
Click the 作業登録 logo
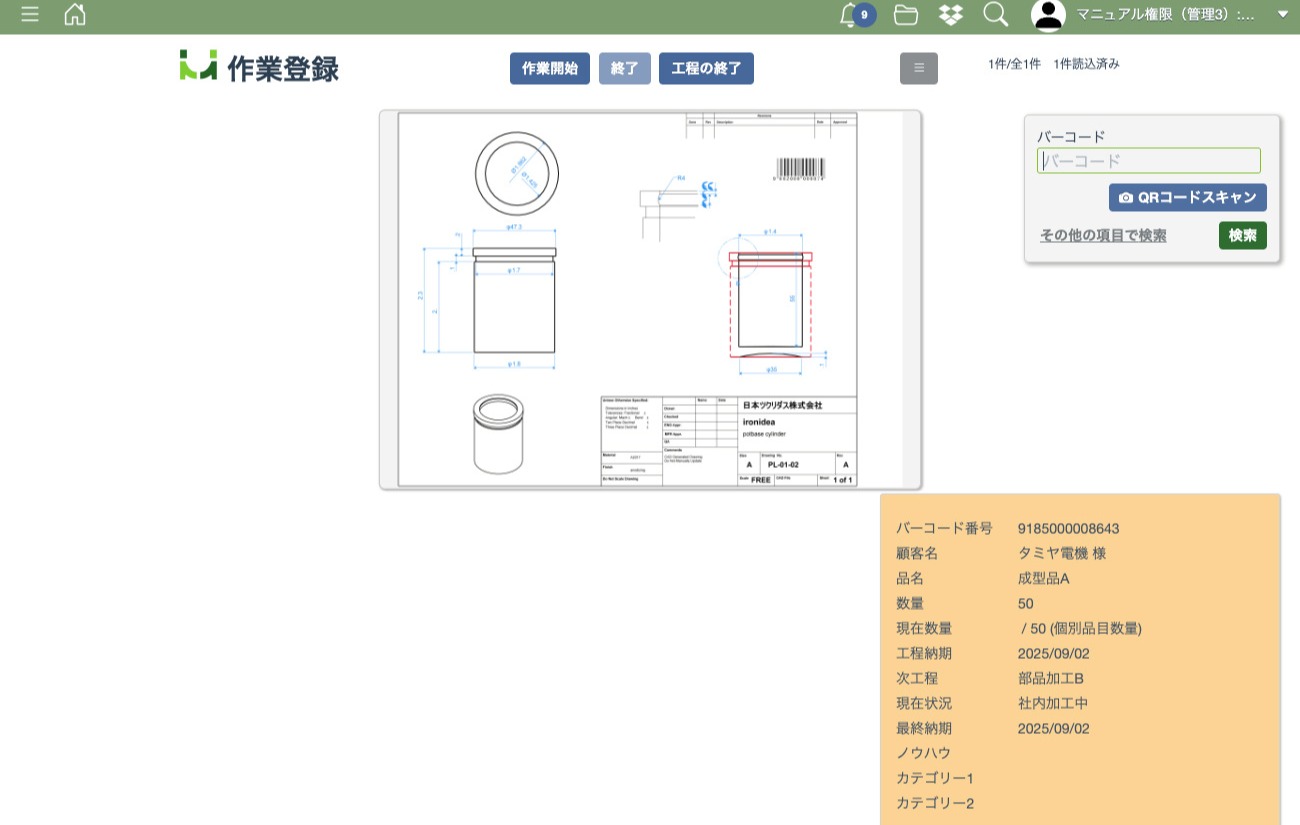coord(259,67)
